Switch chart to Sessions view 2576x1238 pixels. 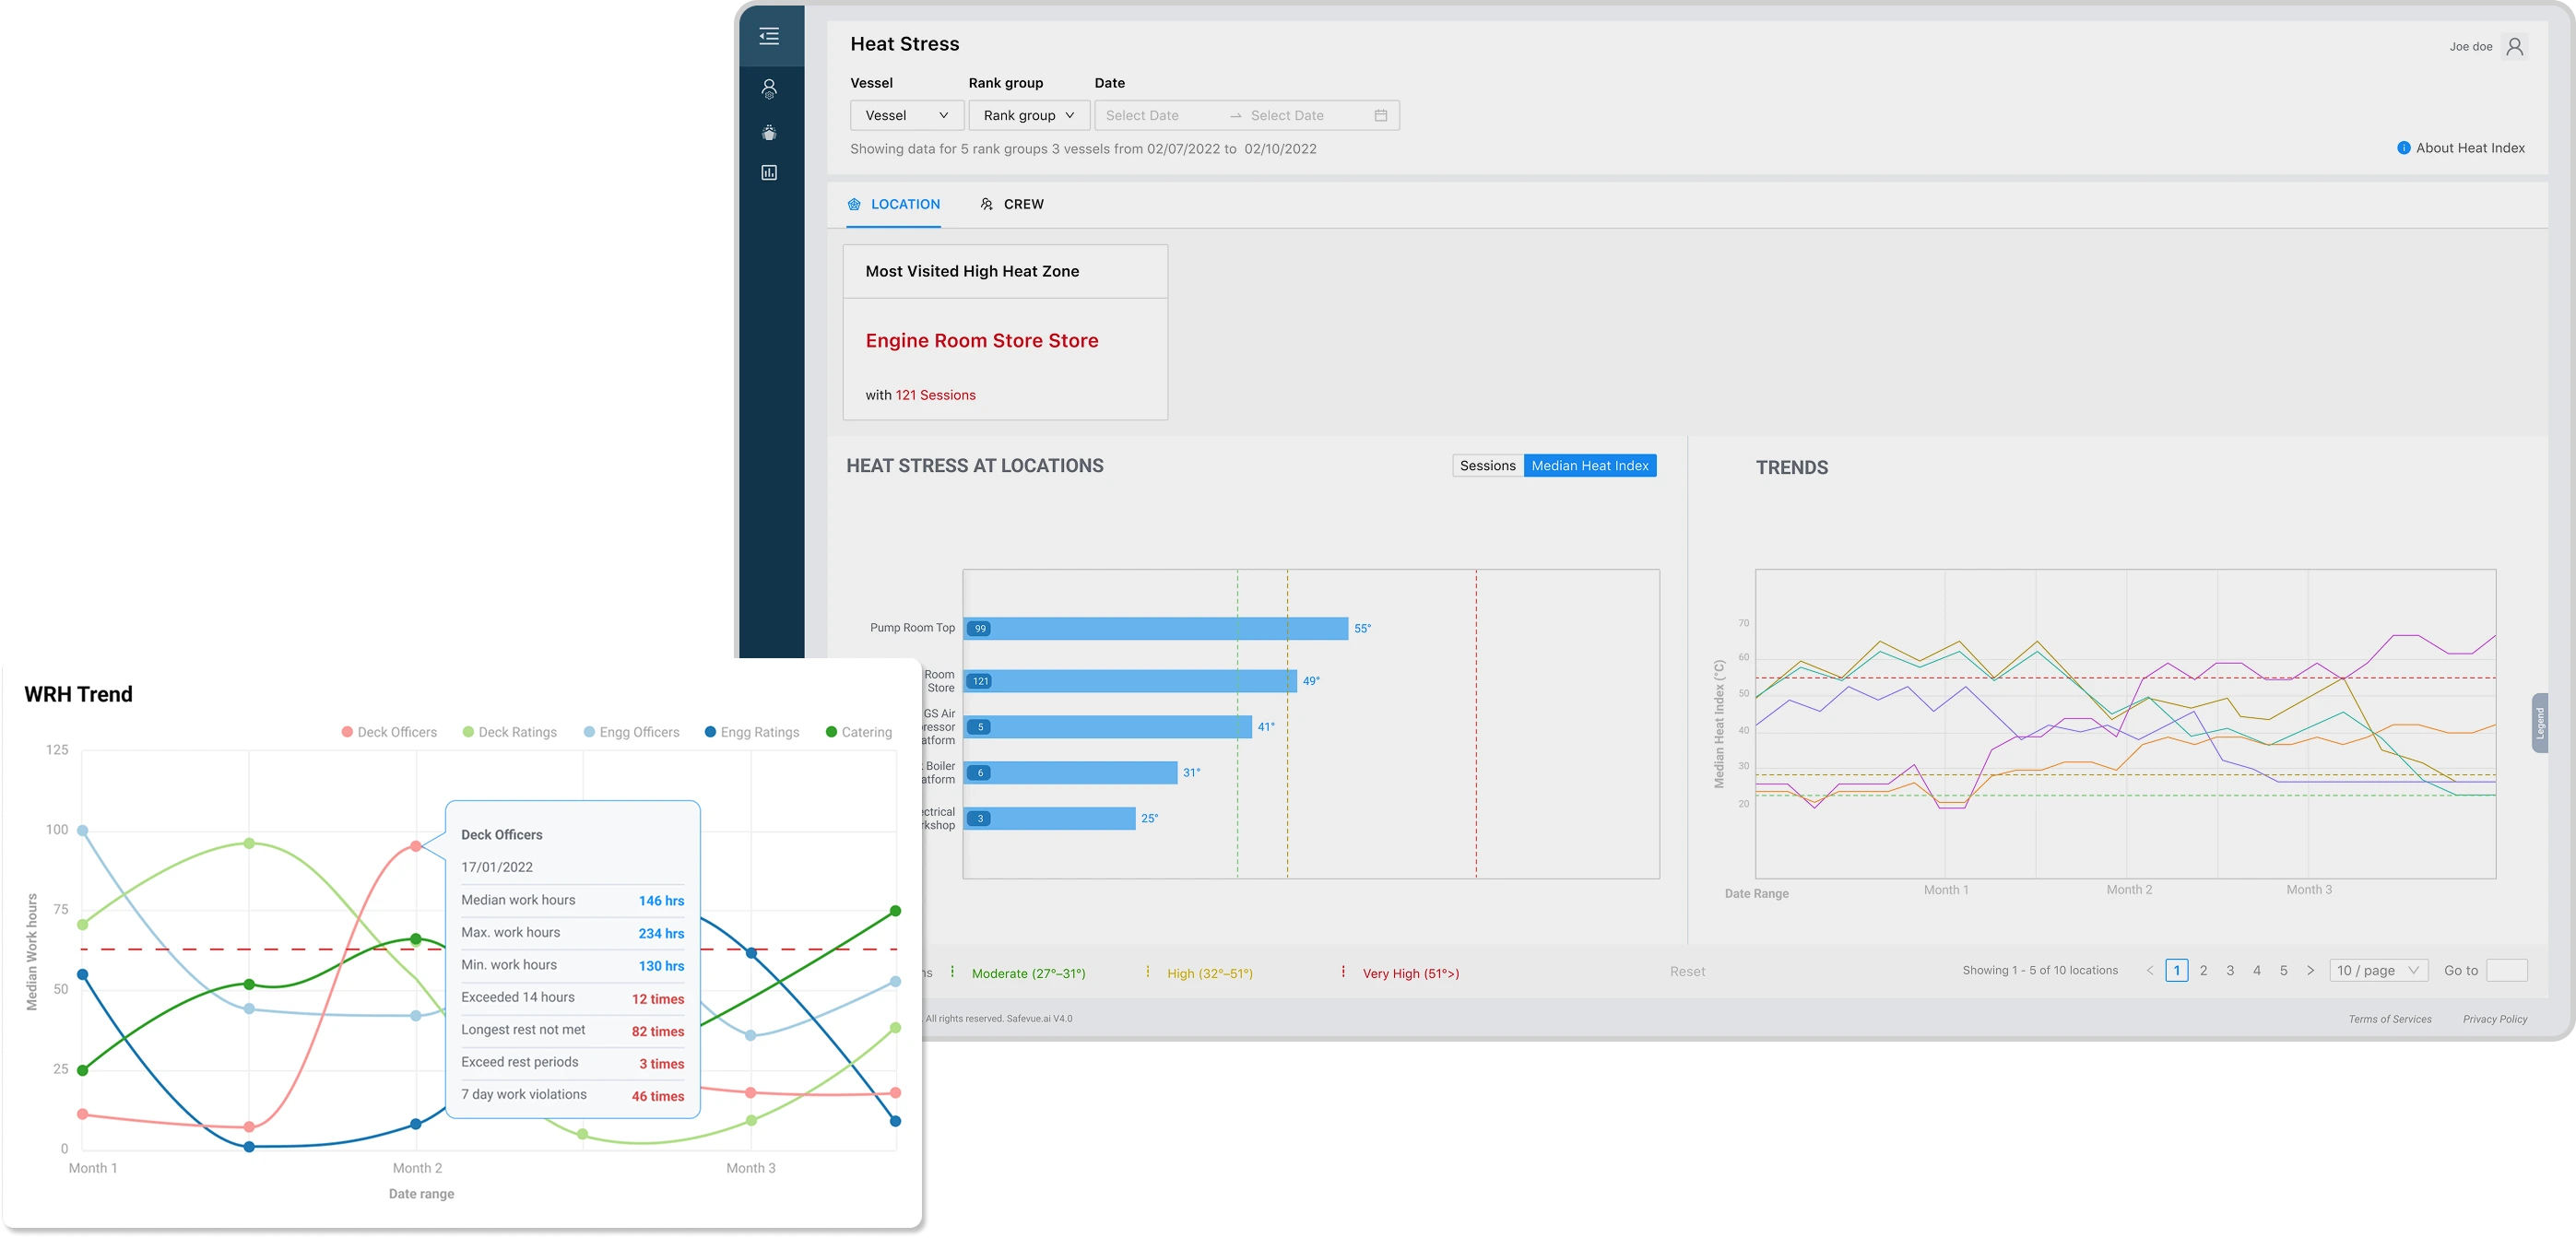(1487, 466)
